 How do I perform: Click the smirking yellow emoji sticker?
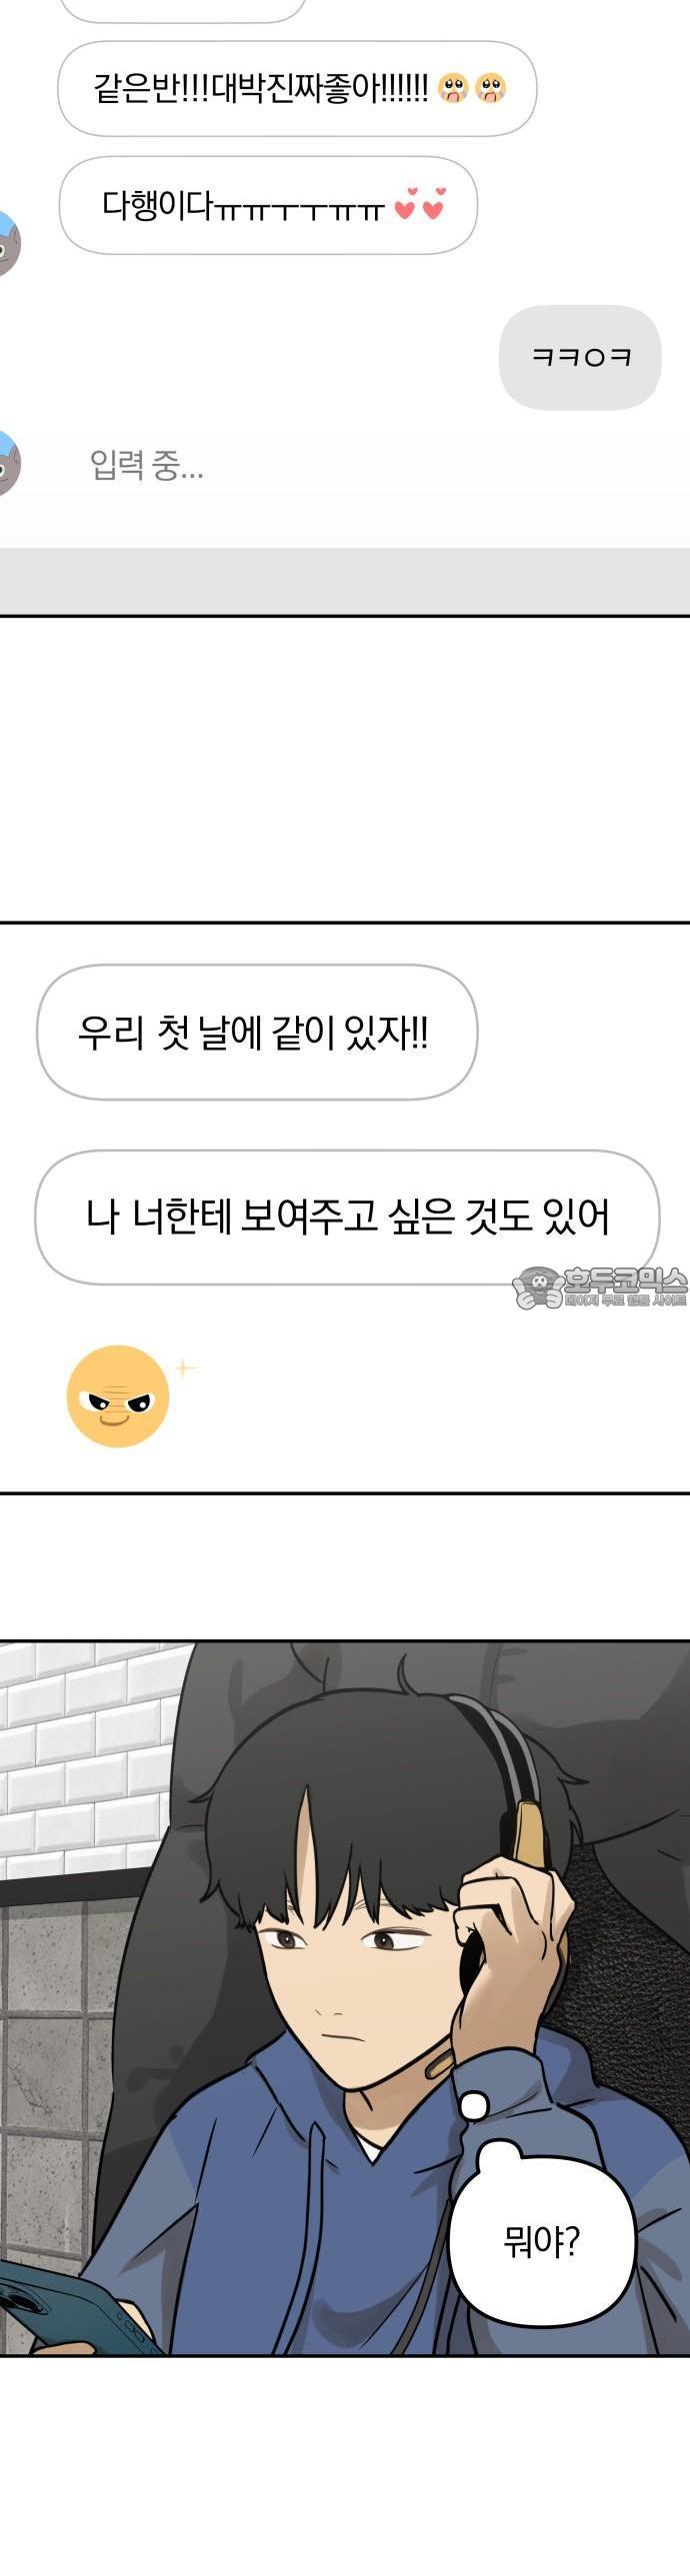coord(118,1396)
